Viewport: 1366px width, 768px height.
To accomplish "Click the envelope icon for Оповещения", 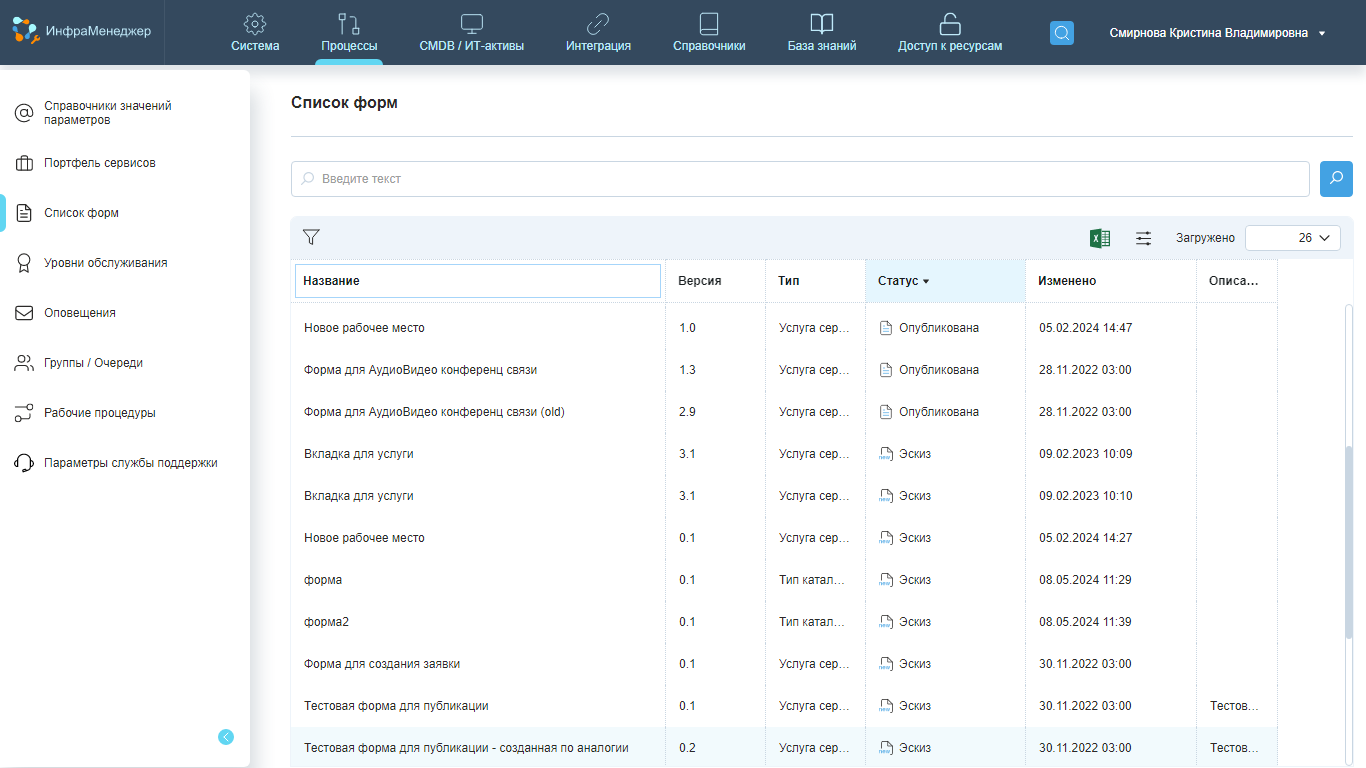I will [x=24, y=313].
